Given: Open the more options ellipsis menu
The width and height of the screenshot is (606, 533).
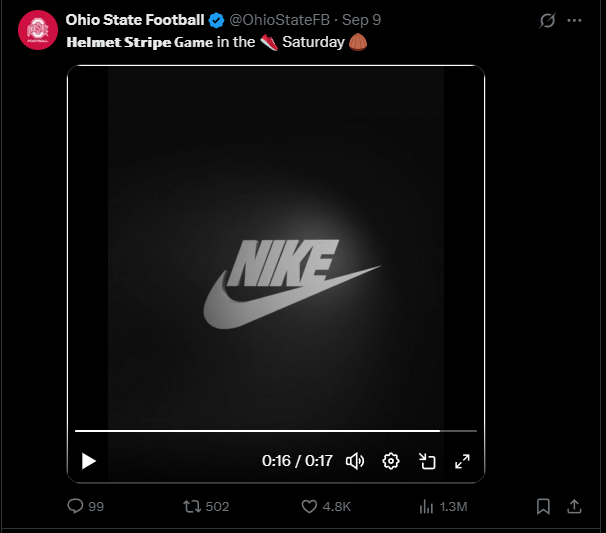Looking at the screenshot, I should coord(574,20).
